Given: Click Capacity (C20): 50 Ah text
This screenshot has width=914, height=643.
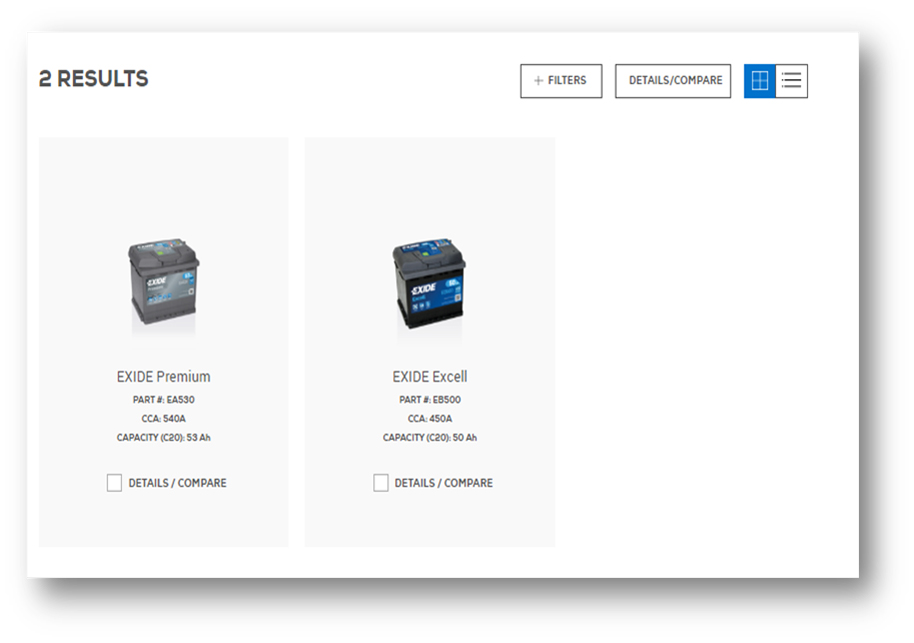Looking at the screenshot, I should [430, 437].
